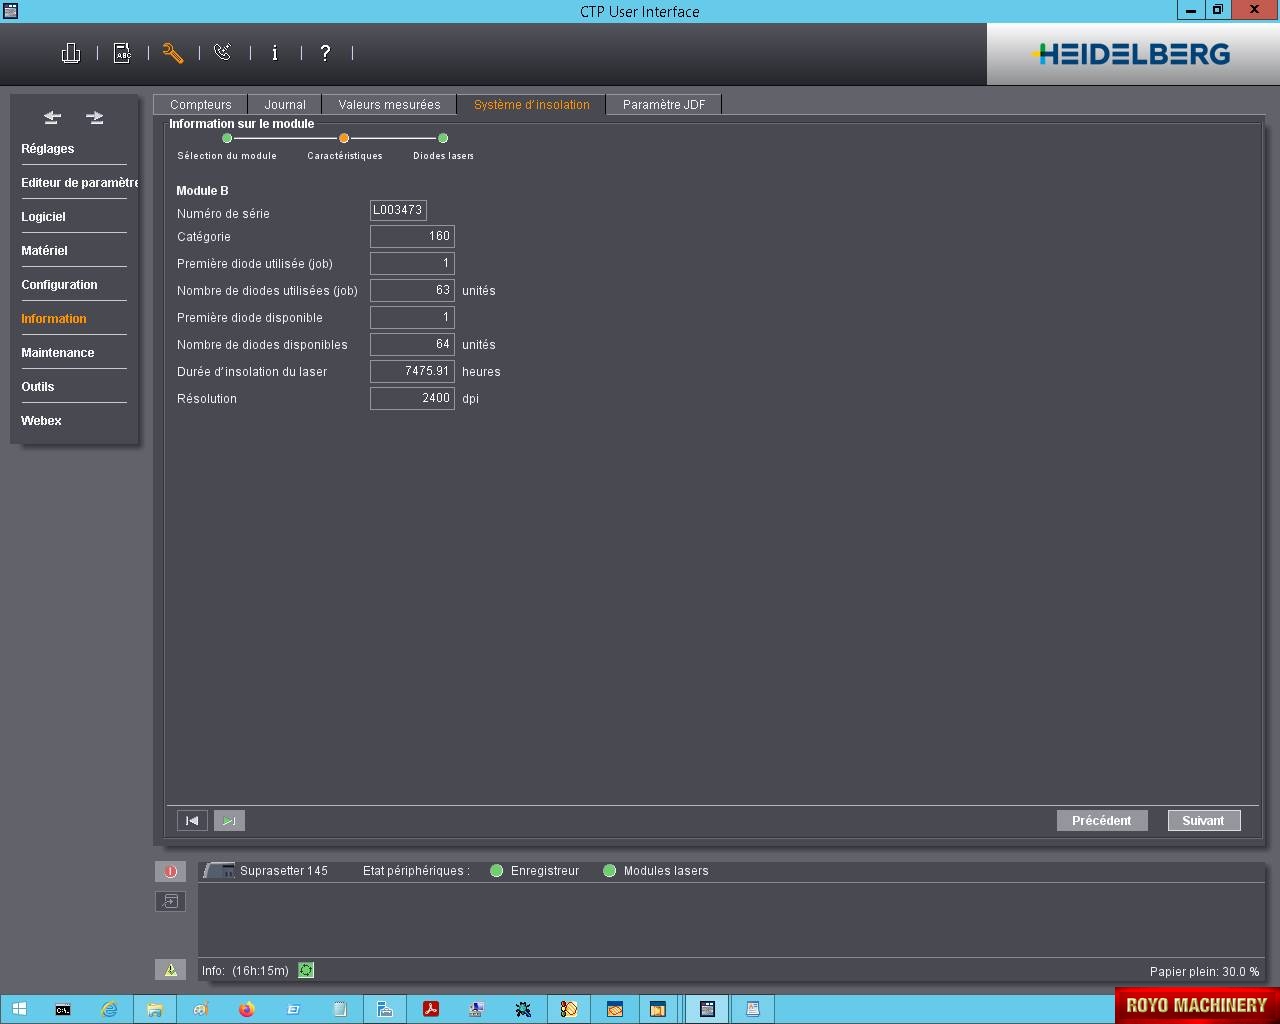Click the Suivant button
The image size is (1280, 1024).
tap(1203, 821)
